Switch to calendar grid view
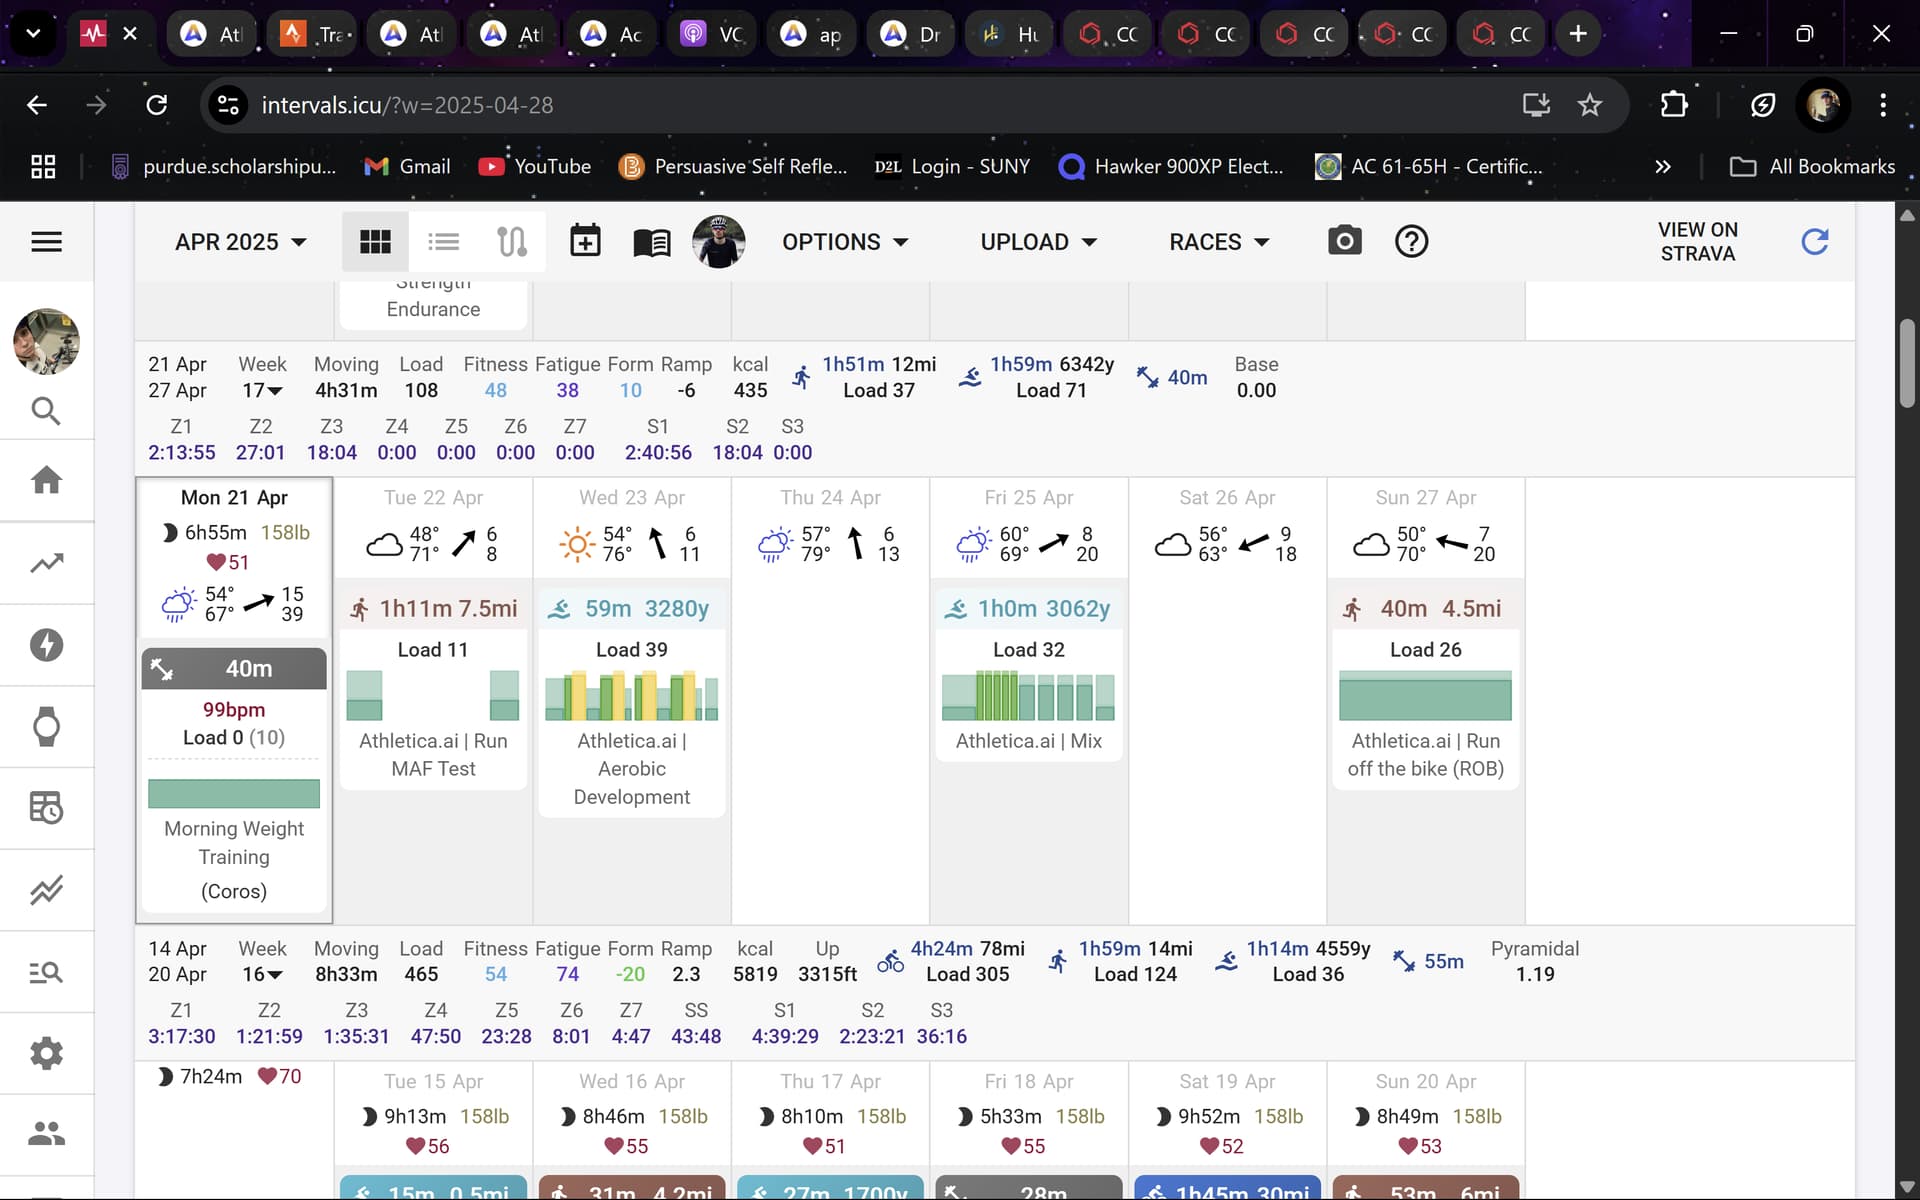1920x1200 pixels. pos(375,241)
